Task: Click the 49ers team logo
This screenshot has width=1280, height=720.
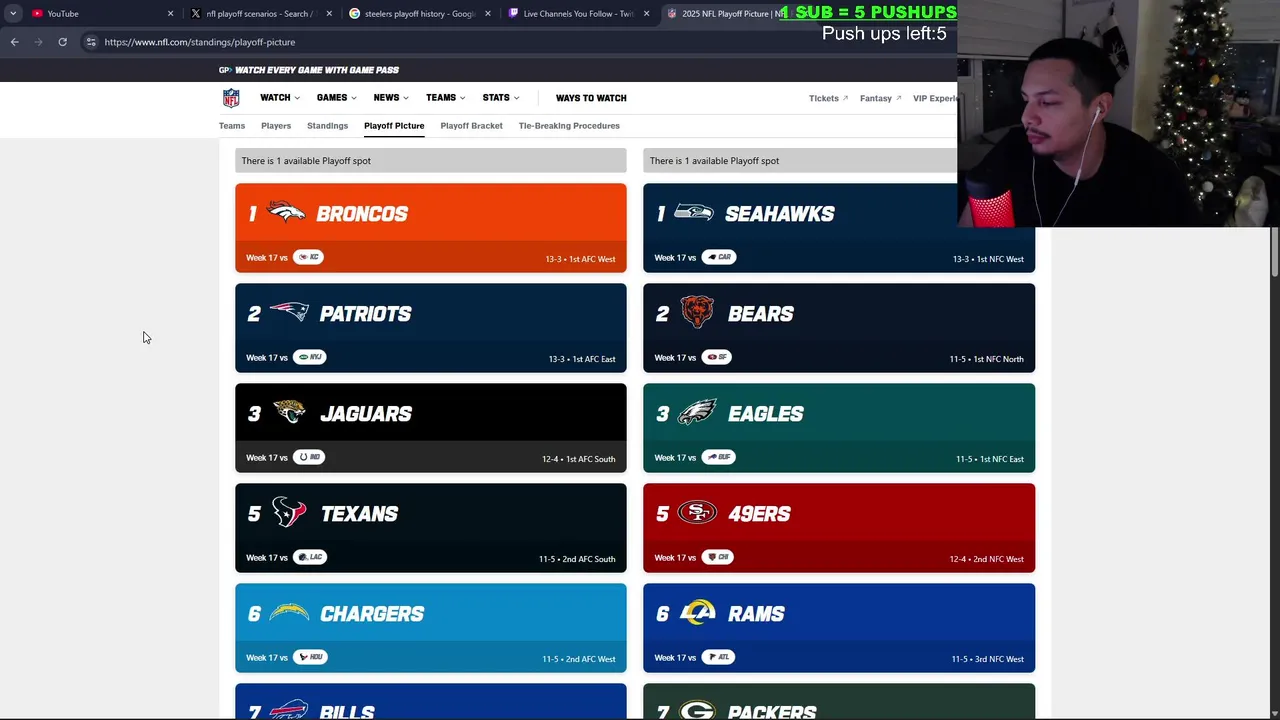Action: (697, 512)
